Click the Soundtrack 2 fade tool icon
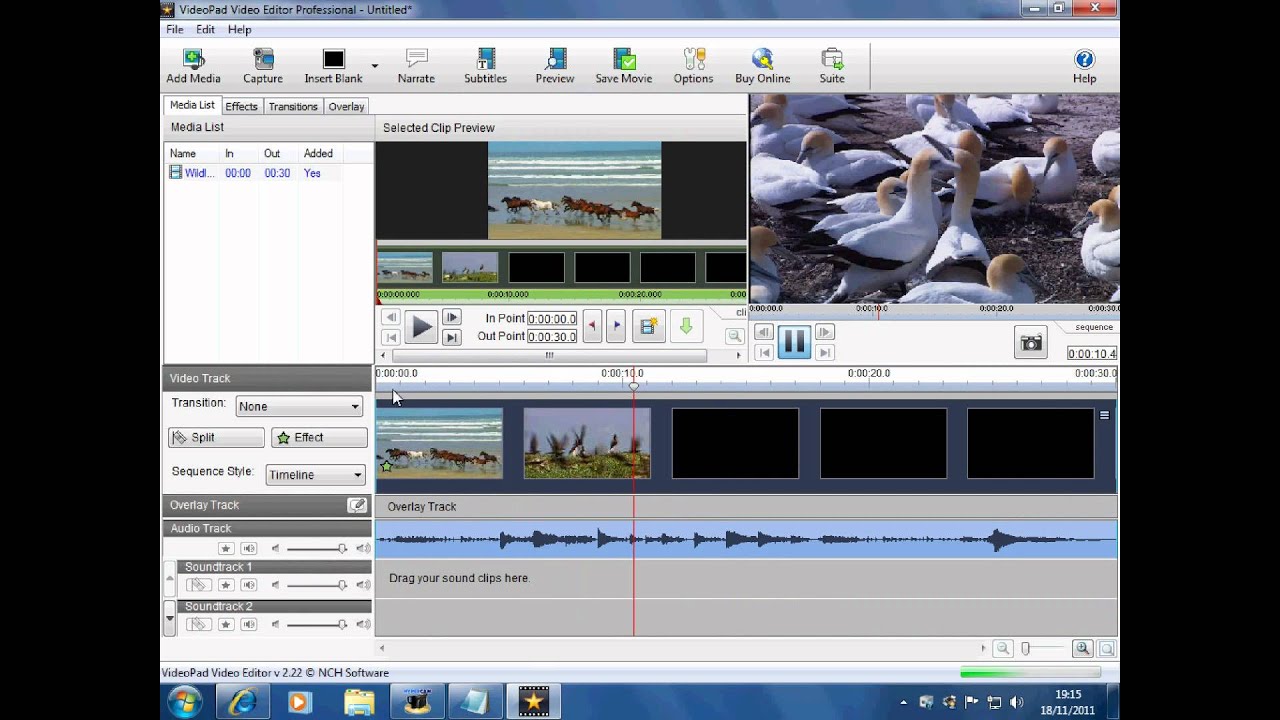1280x720 pixels. click(x=198, y=624)
